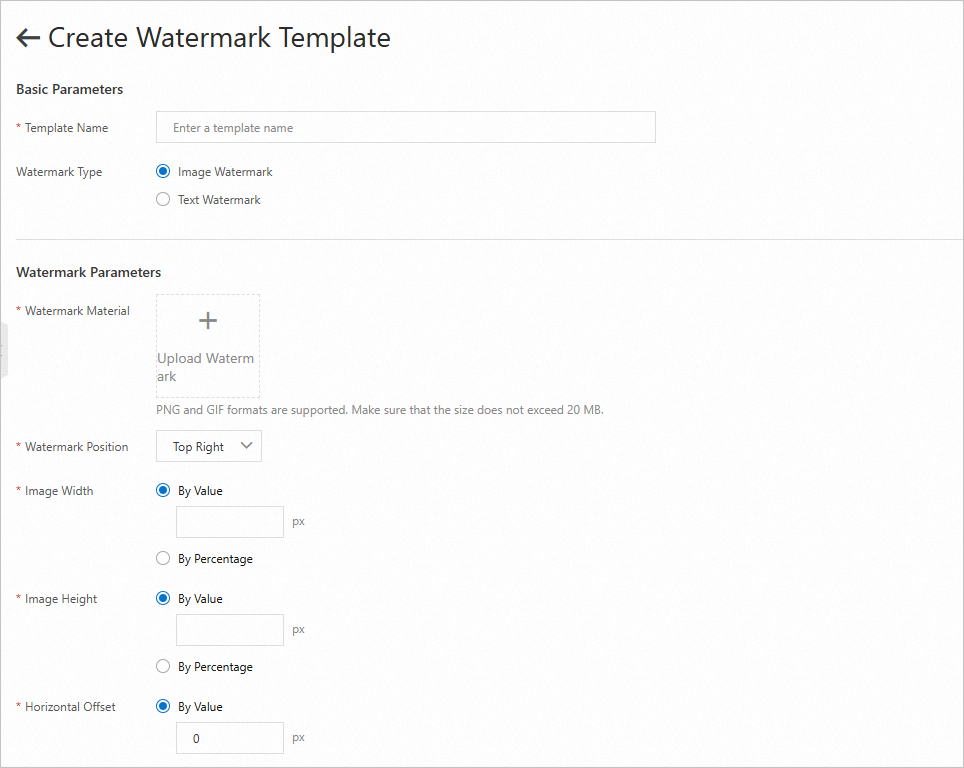Screen dimensions: 964x768
Task: Choose By Value for Image Width
Action: (x=163, y=491)
